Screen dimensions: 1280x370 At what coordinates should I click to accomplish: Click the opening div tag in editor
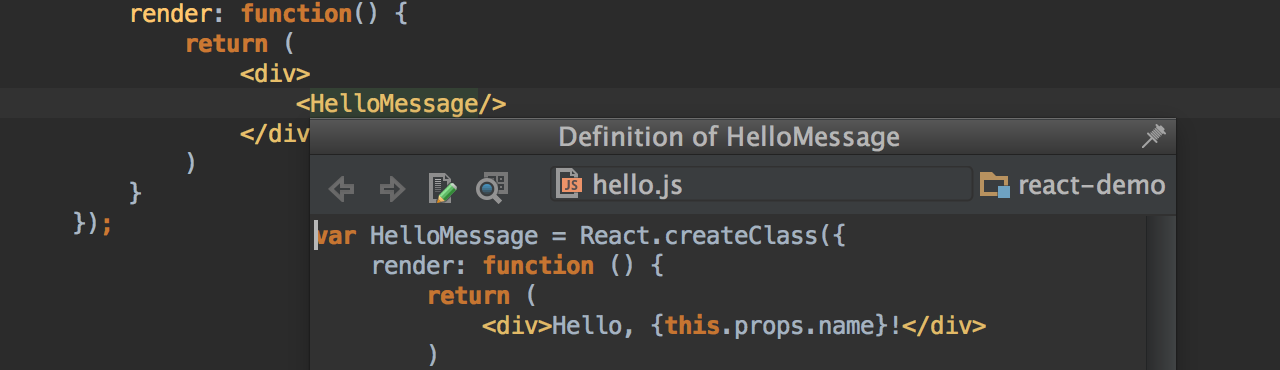point(275,73)
